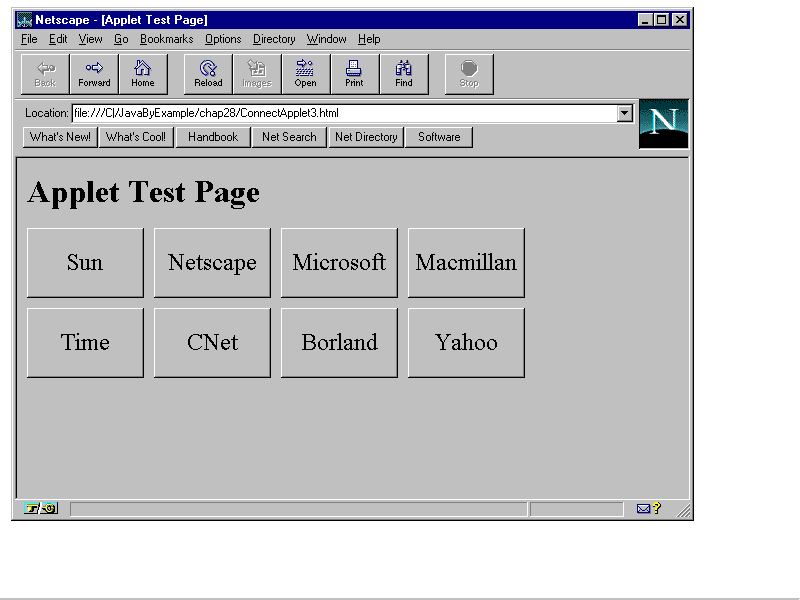Open the Handbook directory button

click(x=213, y=137)
